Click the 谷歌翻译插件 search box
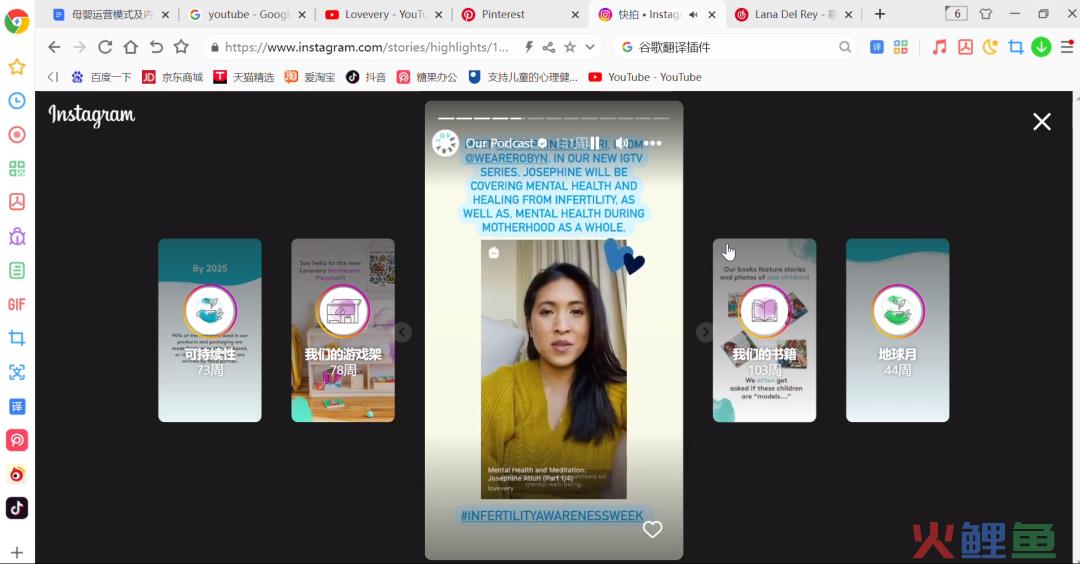 [735, 47]
